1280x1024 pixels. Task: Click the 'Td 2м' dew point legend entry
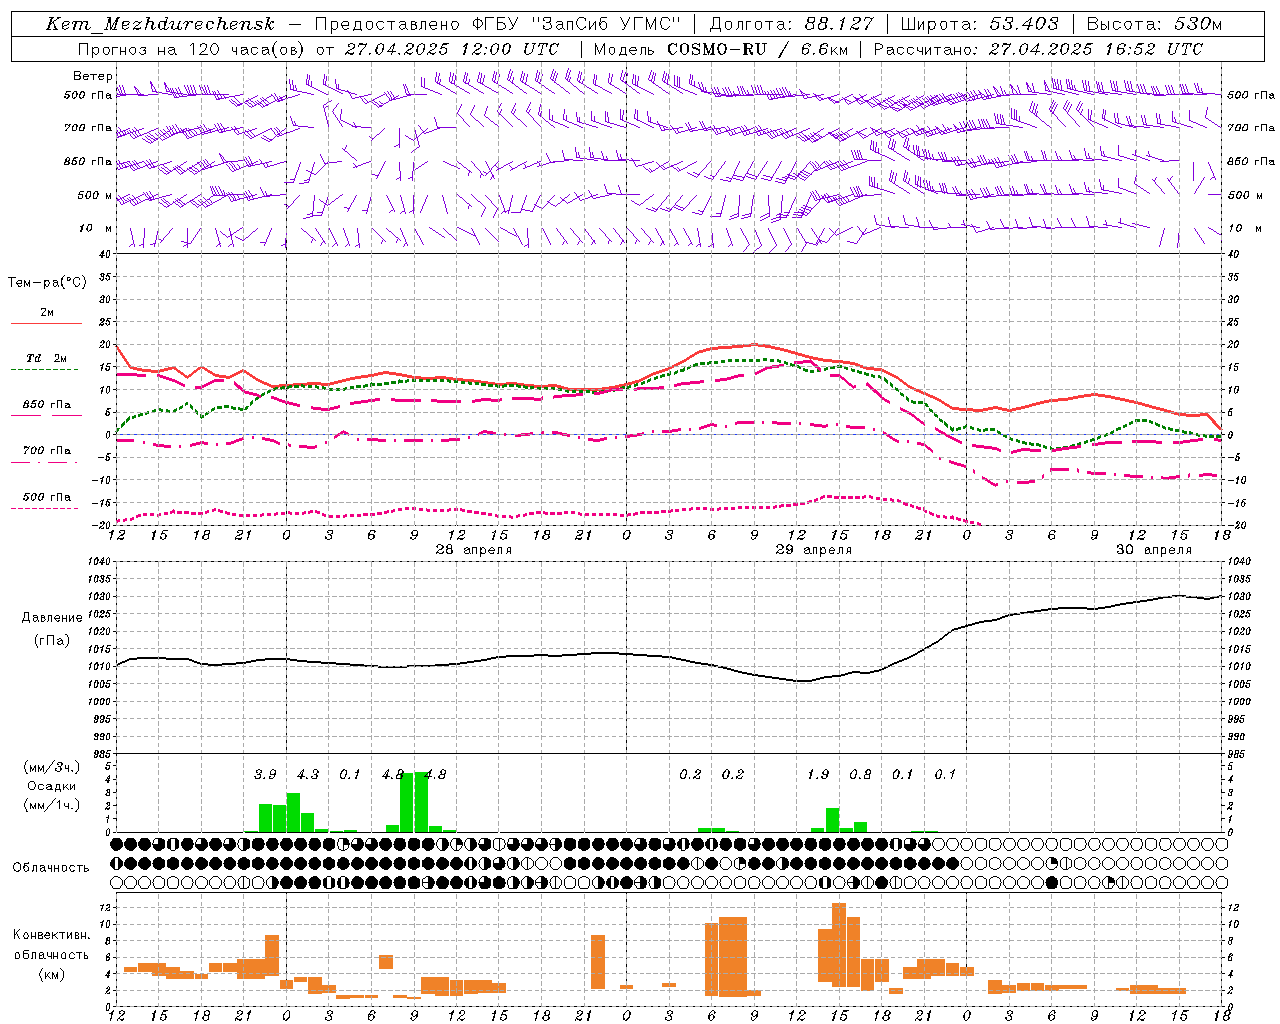click(46, 358)
